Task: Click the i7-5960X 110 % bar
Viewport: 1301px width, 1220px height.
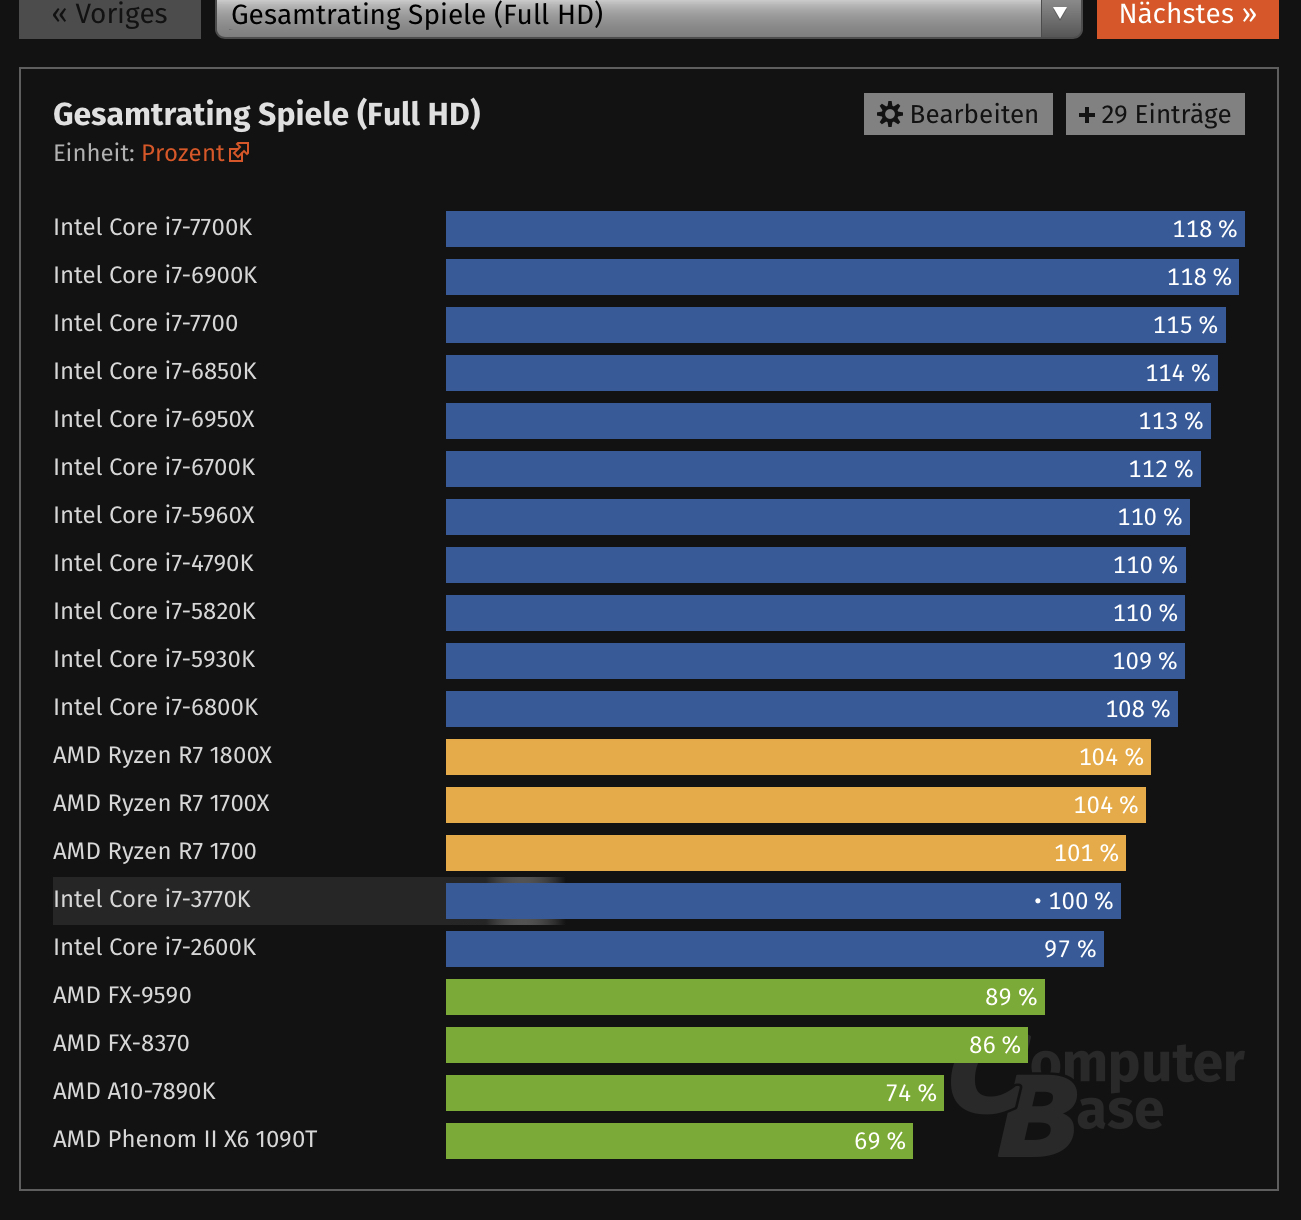Action: pos(818,517)
